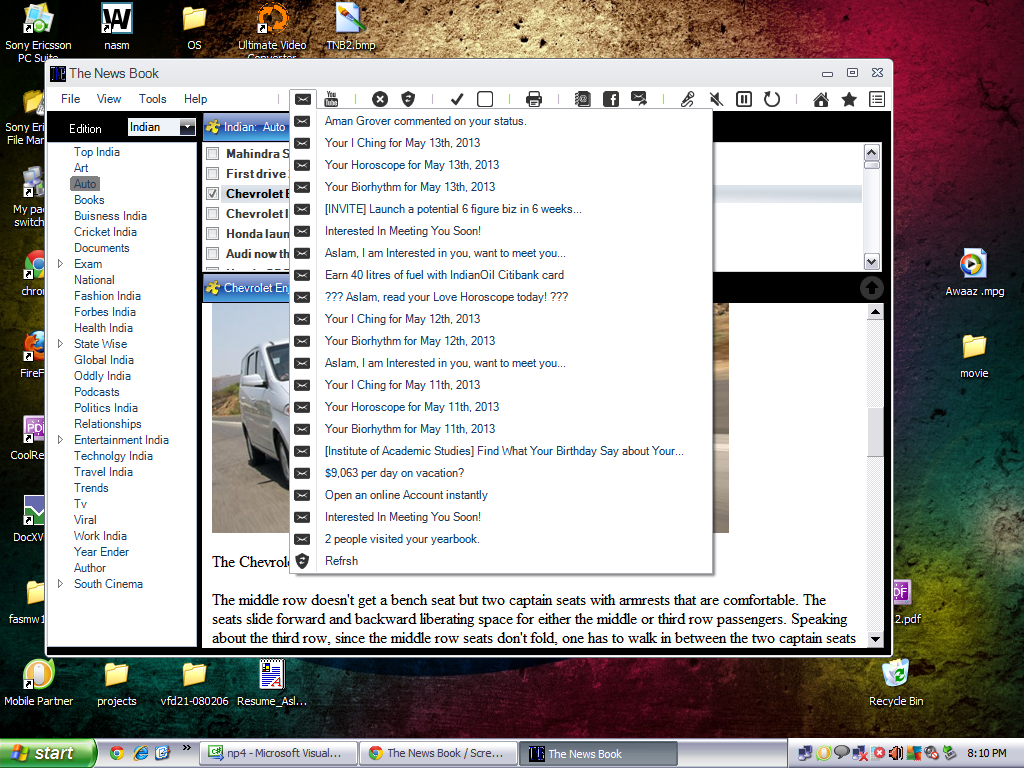Select Technlogy India category
Screen dimensions: 1024x768
click(113, 456)
